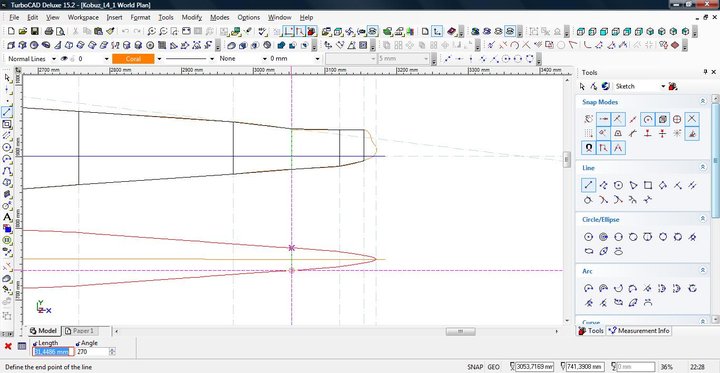Open the properties icon beside the cancel X
The height and width of the screenshot is (373, 720).
(x=22, y=346)
